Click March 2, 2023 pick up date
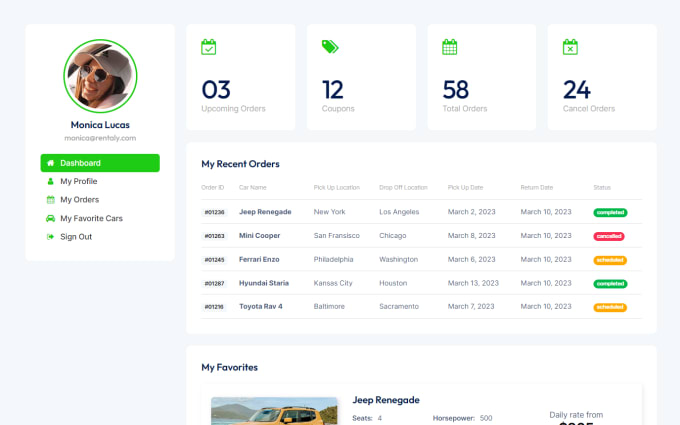Viewport: 680px width, 425px height. (471, 212)
